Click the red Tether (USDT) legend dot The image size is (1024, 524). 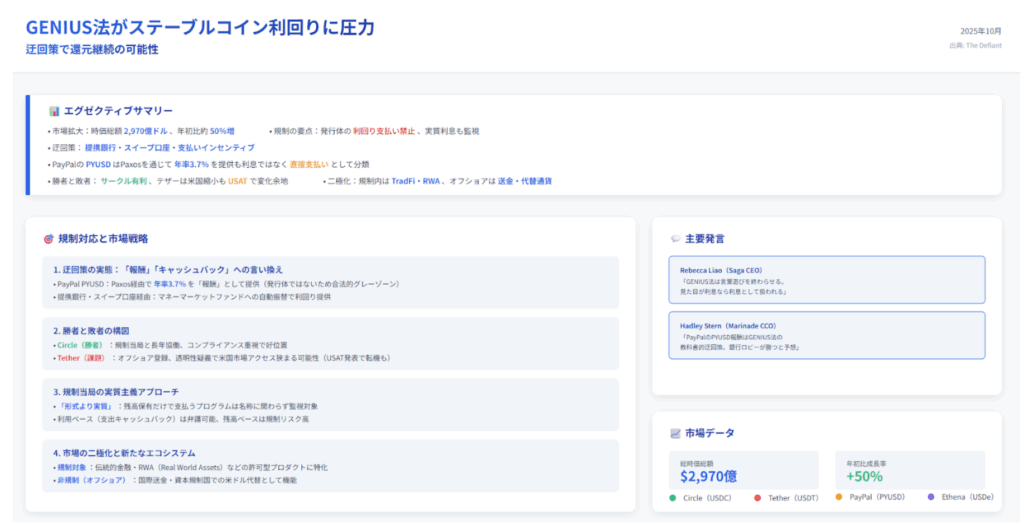(x=758, y=497)
